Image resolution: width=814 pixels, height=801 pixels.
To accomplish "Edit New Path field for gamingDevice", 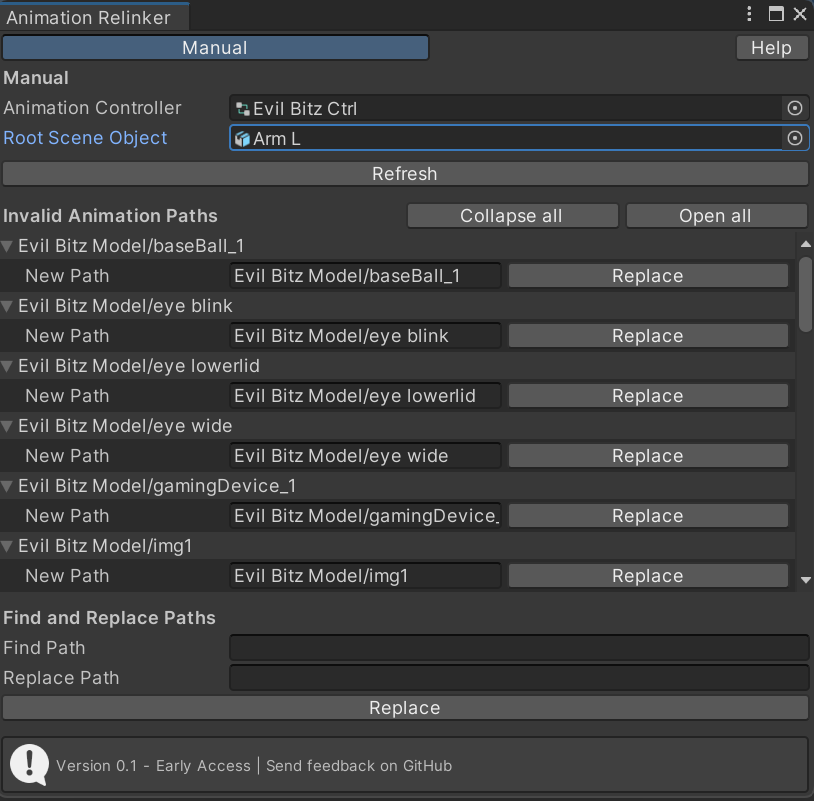I will coord(365,515).
